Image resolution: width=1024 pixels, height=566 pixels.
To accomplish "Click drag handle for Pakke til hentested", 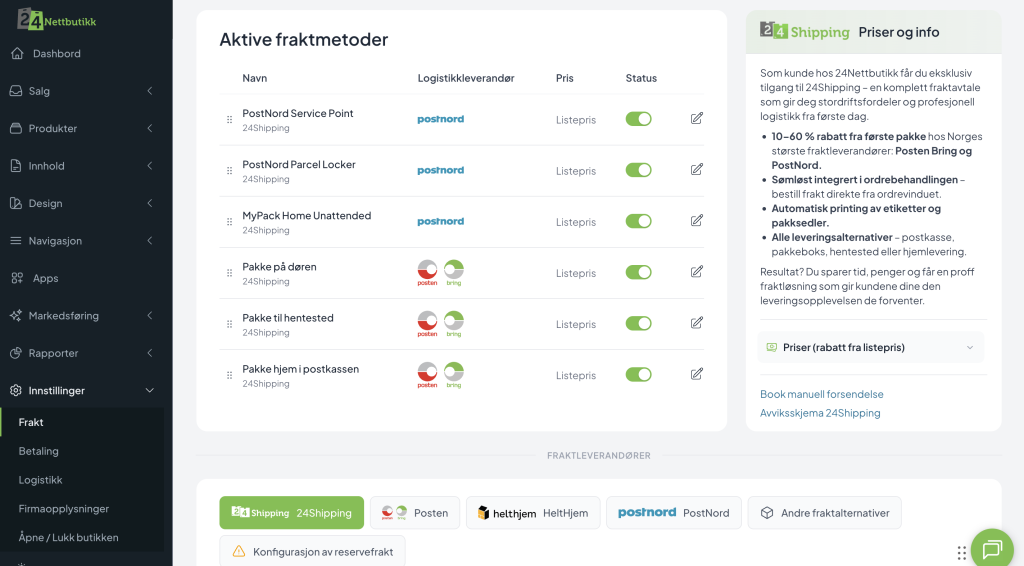I will 229,324.
